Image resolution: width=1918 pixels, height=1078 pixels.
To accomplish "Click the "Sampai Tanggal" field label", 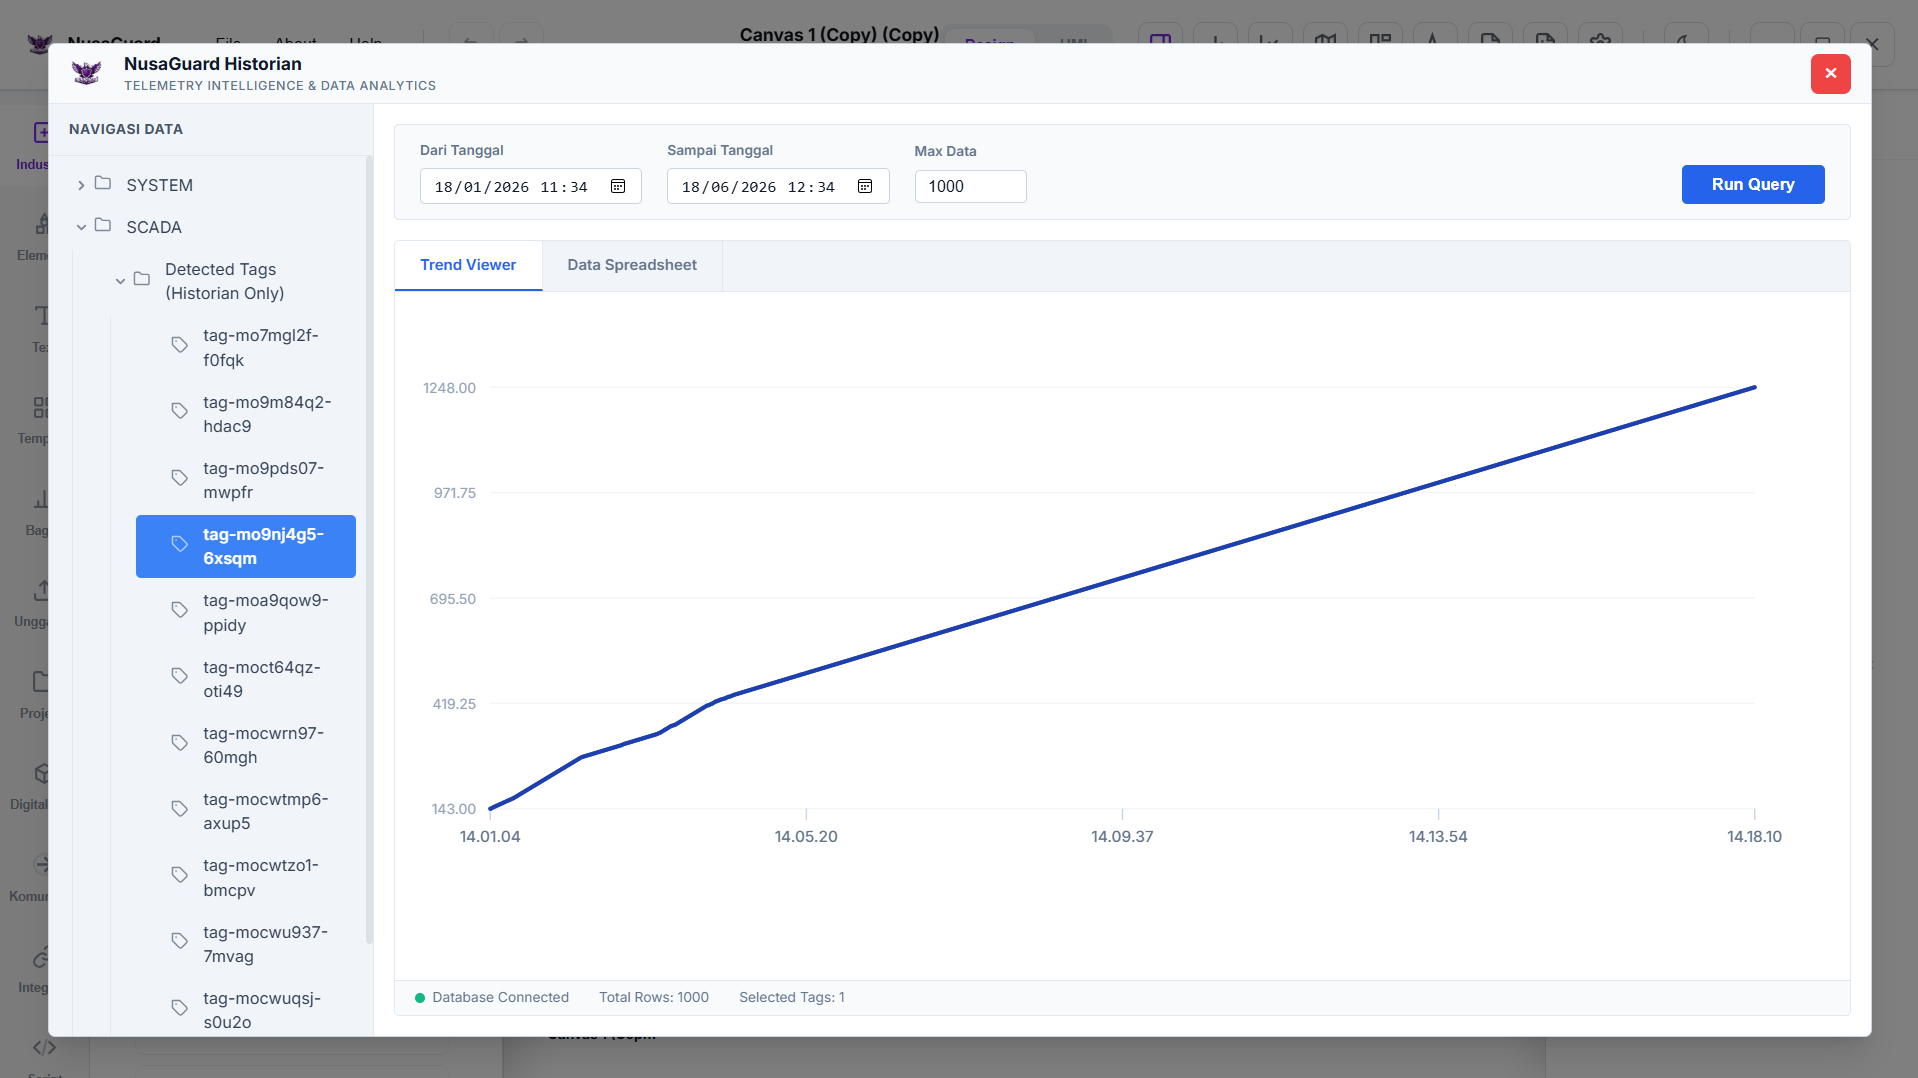I will [x=720, y=151].
